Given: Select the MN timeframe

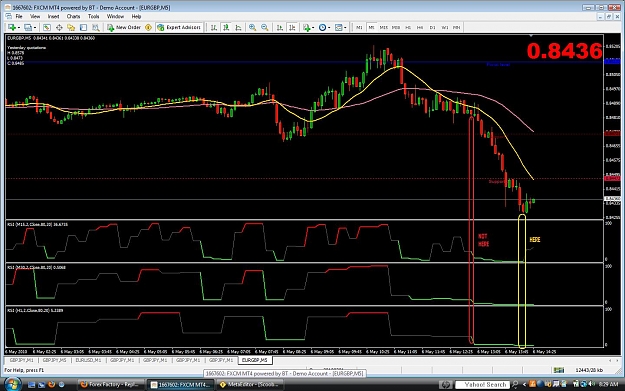Looking at the screenshot, I should (x=456, y=28).
